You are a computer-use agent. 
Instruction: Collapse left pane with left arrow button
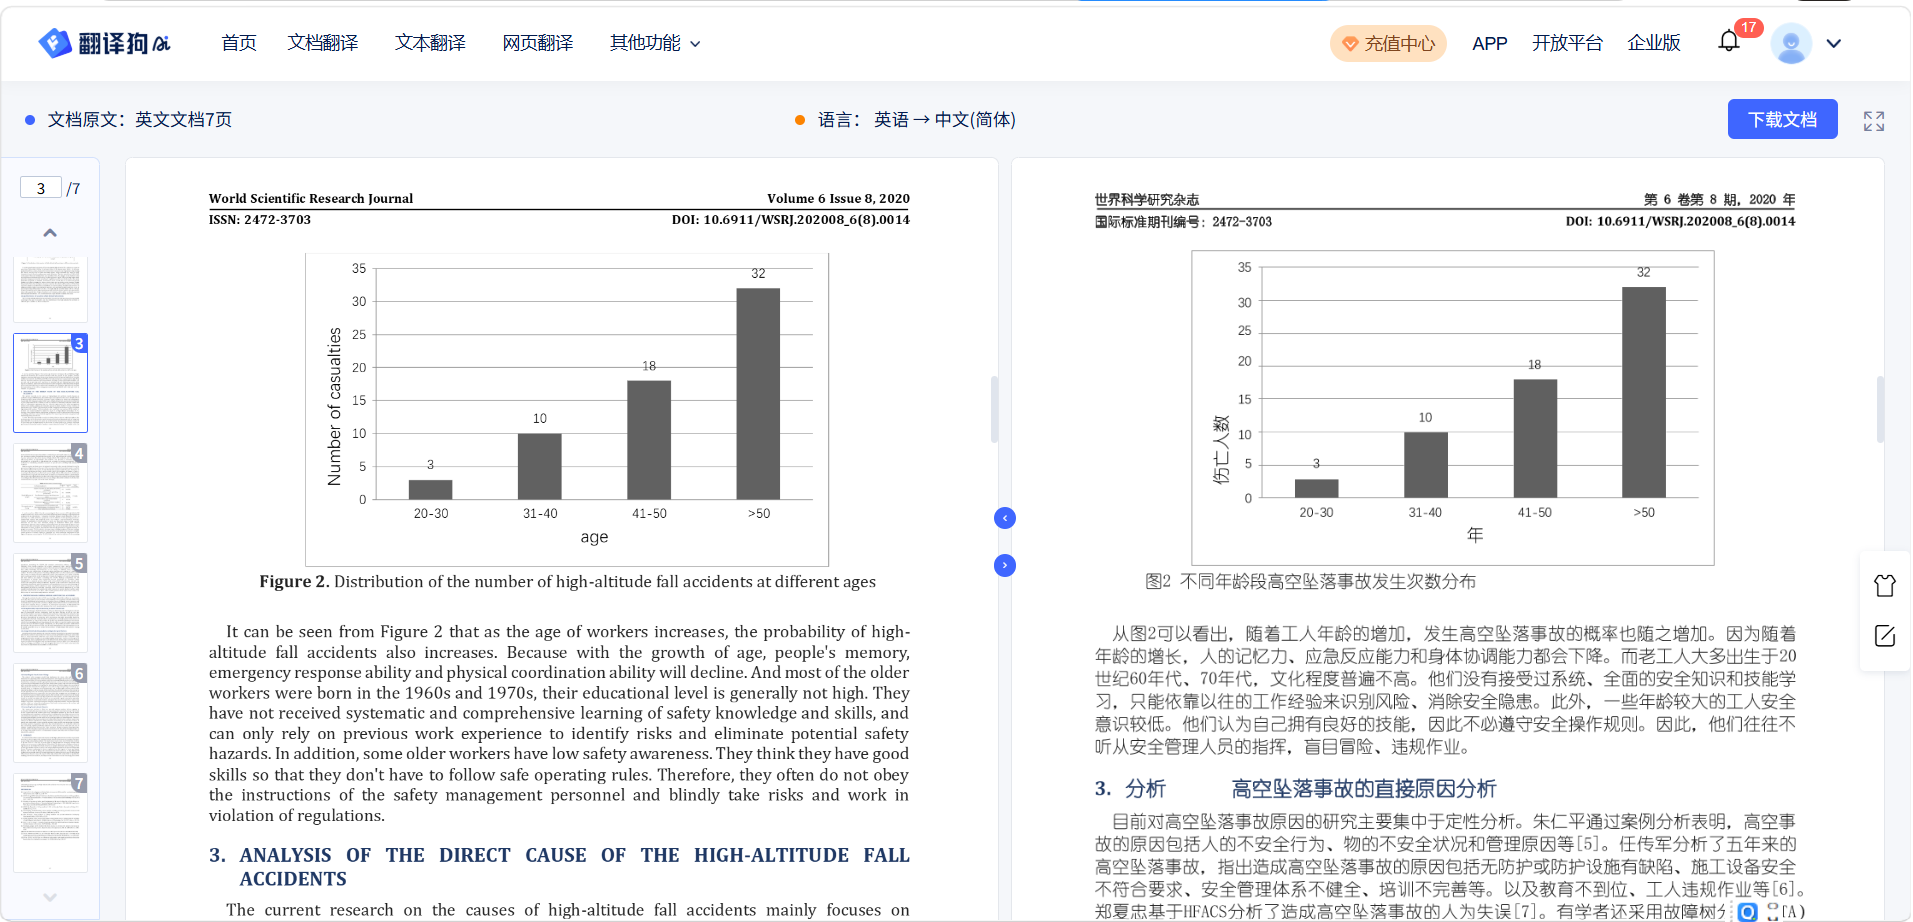point(1005,518)
